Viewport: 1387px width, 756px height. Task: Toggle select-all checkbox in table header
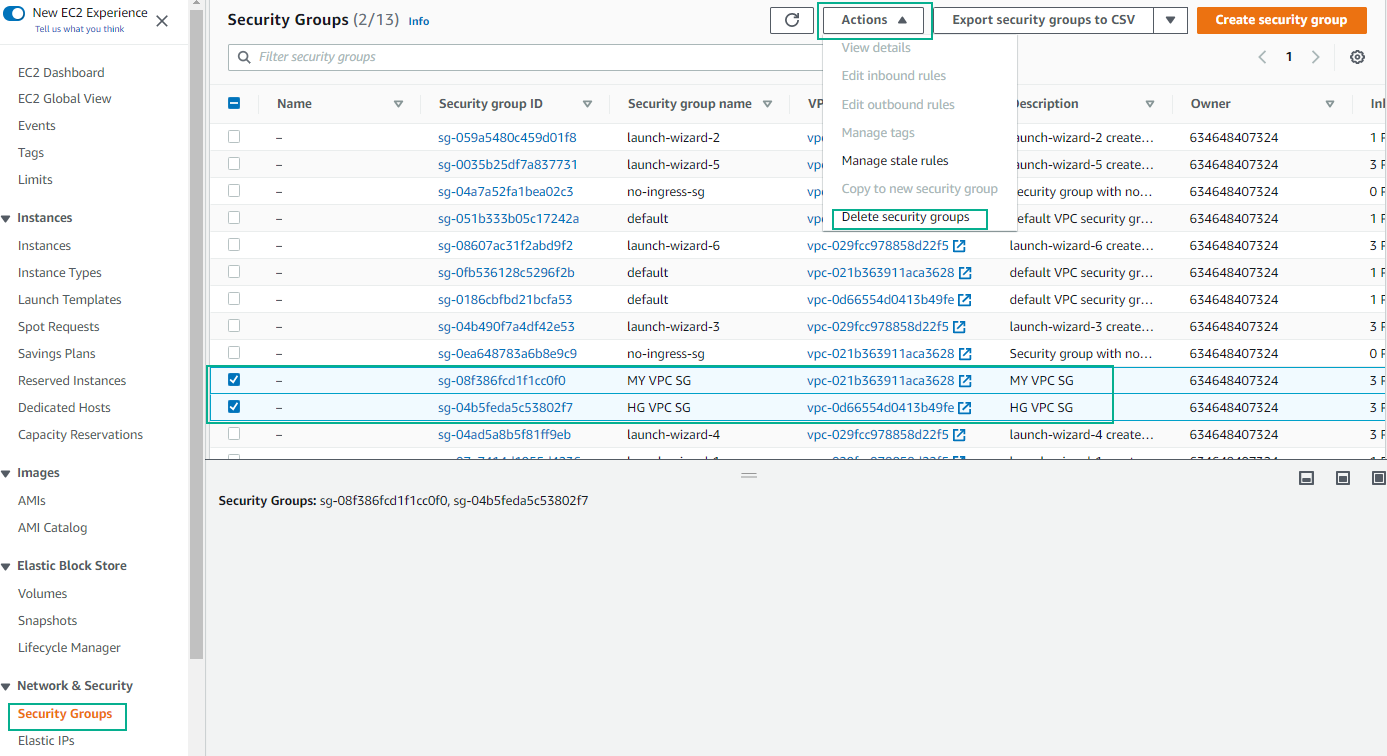pos(234,103)
